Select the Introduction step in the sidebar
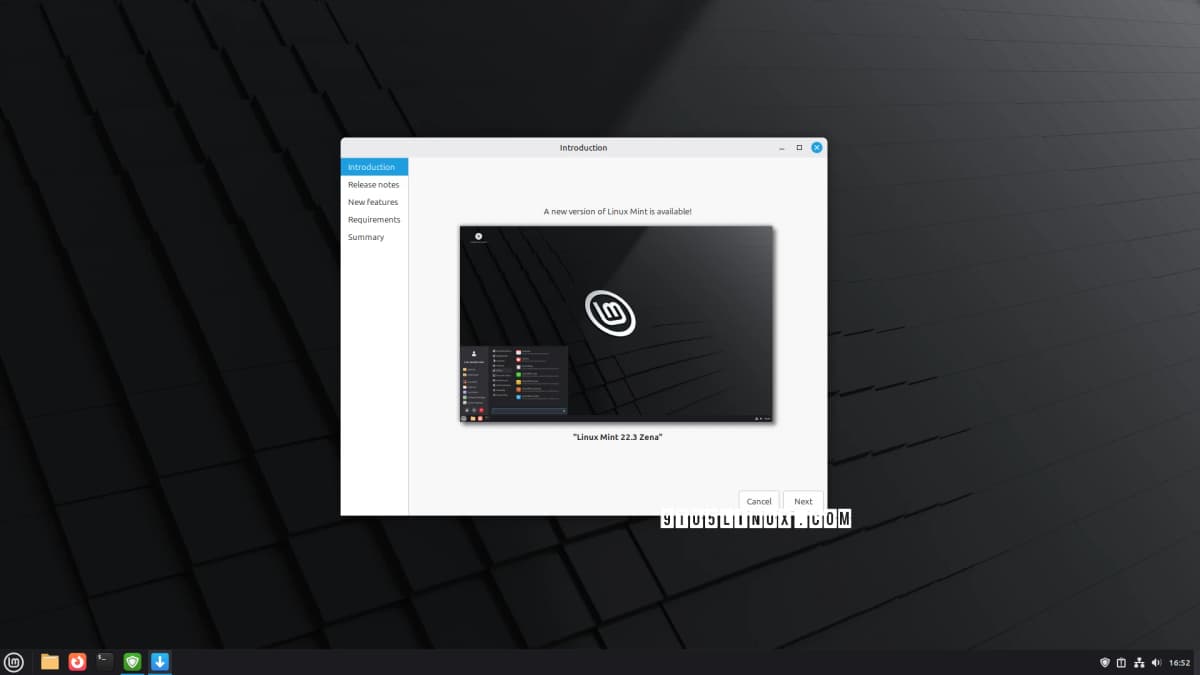 (x=372, y=167)
